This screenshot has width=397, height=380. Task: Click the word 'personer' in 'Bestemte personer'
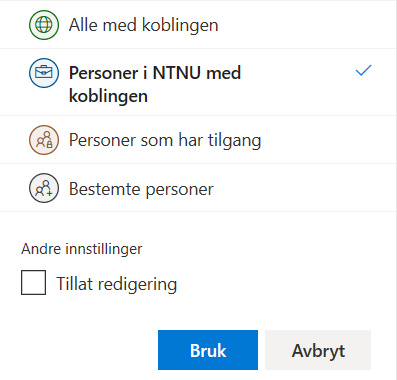[180, 190]
